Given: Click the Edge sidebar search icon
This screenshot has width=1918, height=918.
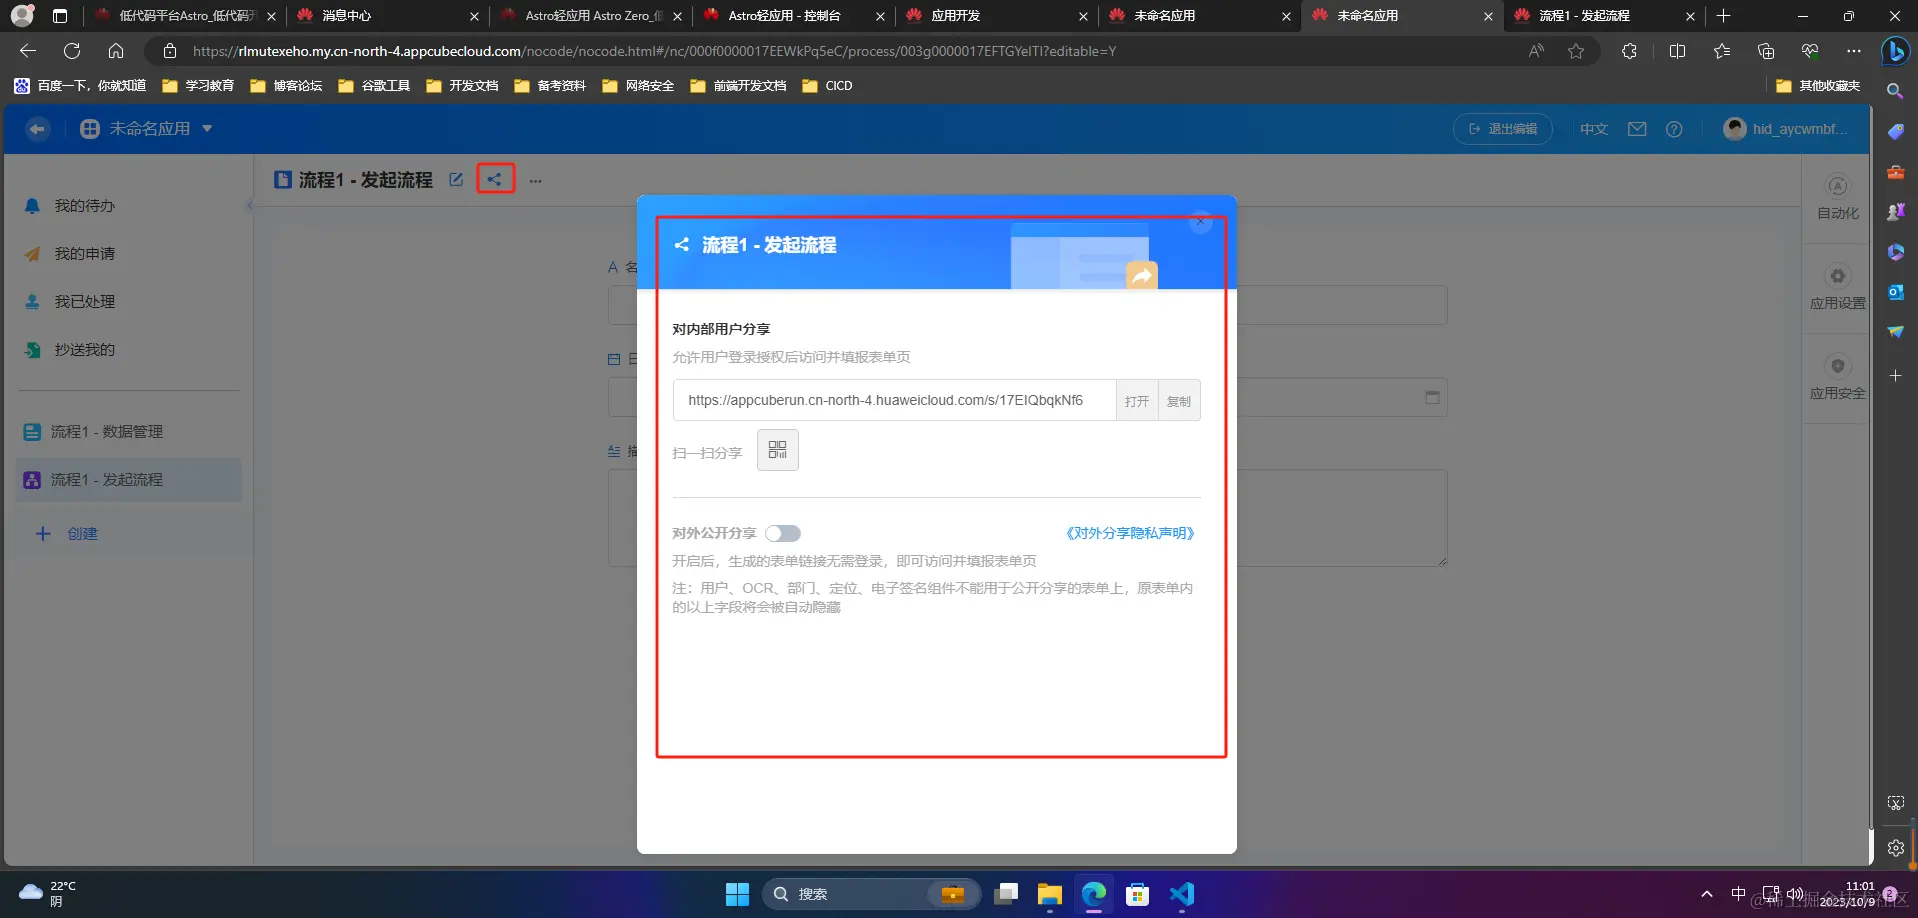Looking at the screenshot, I should pyautogui.click(x=1895, y=91).
